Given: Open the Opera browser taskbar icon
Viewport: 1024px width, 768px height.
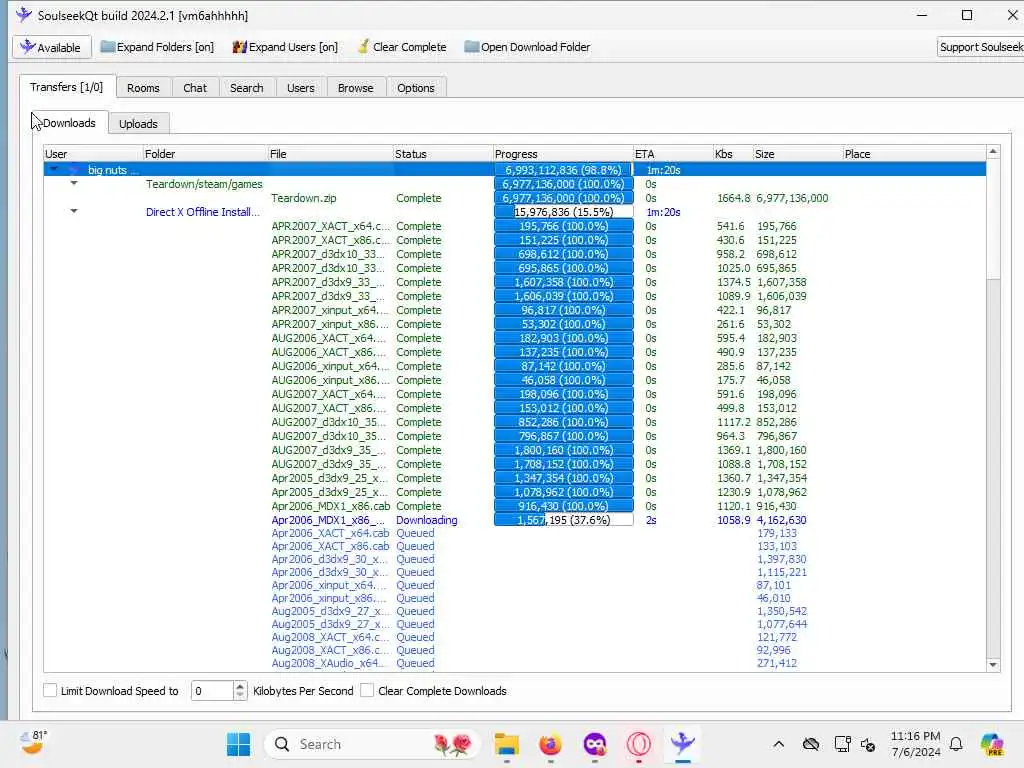Looking at the screenshot, I should coord(639,744).
